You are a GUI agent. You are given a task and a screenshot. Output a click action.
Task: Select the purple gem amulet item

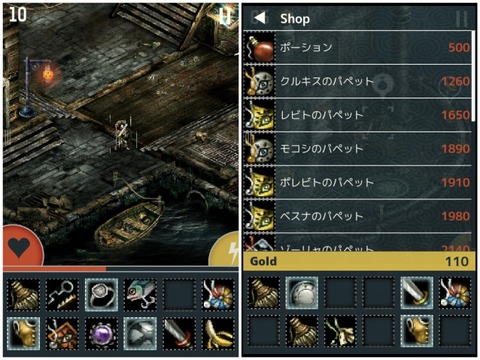[x=101, y=333]
